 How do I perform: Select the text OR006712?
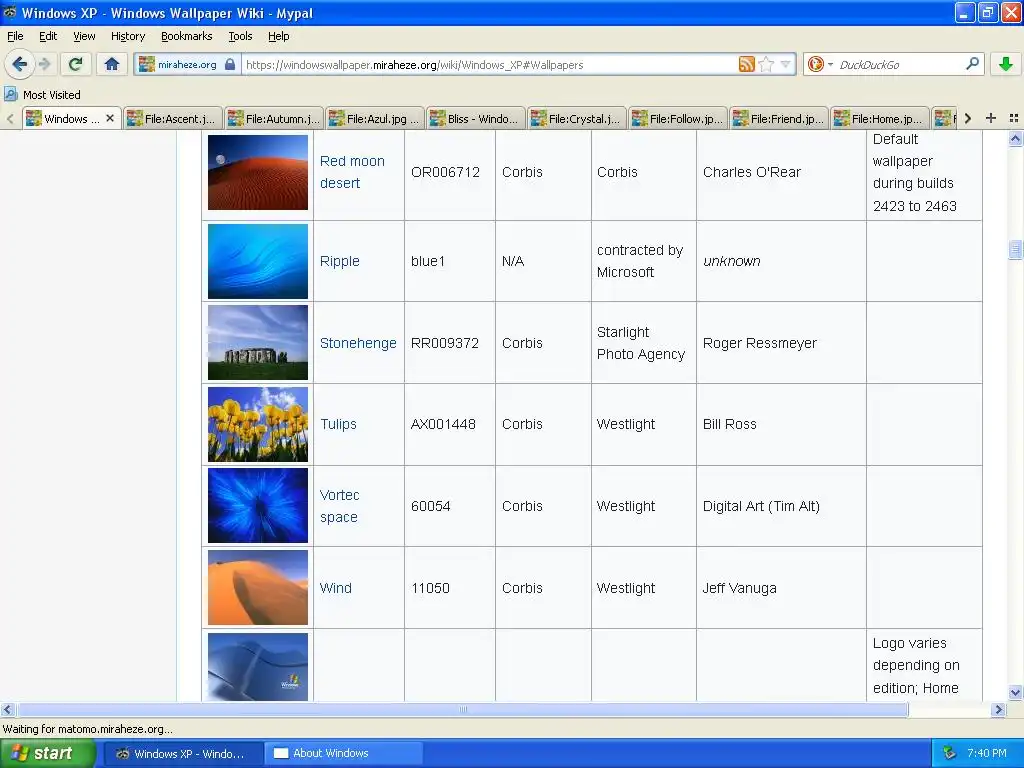click(x=445, y=172)
